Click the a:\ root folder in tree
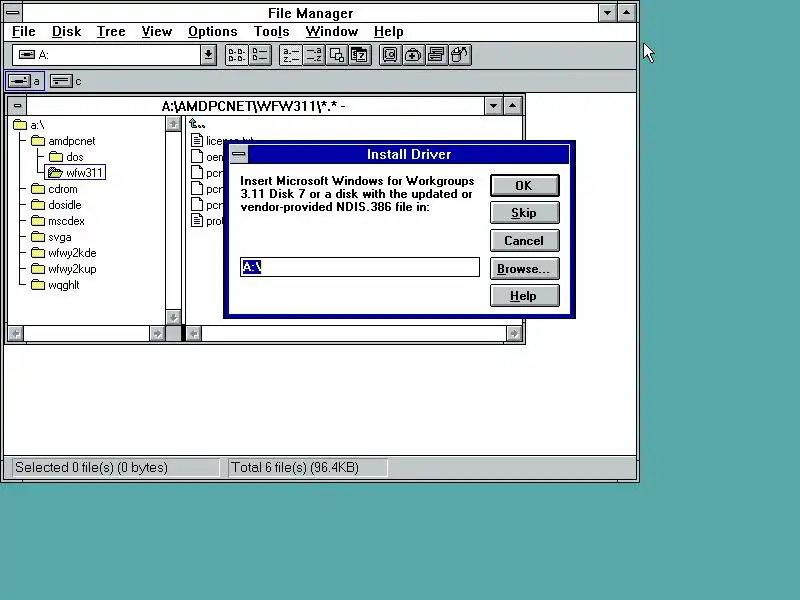Image resolution: width=800 pixels, height=600 pixels. pos(29,124)
